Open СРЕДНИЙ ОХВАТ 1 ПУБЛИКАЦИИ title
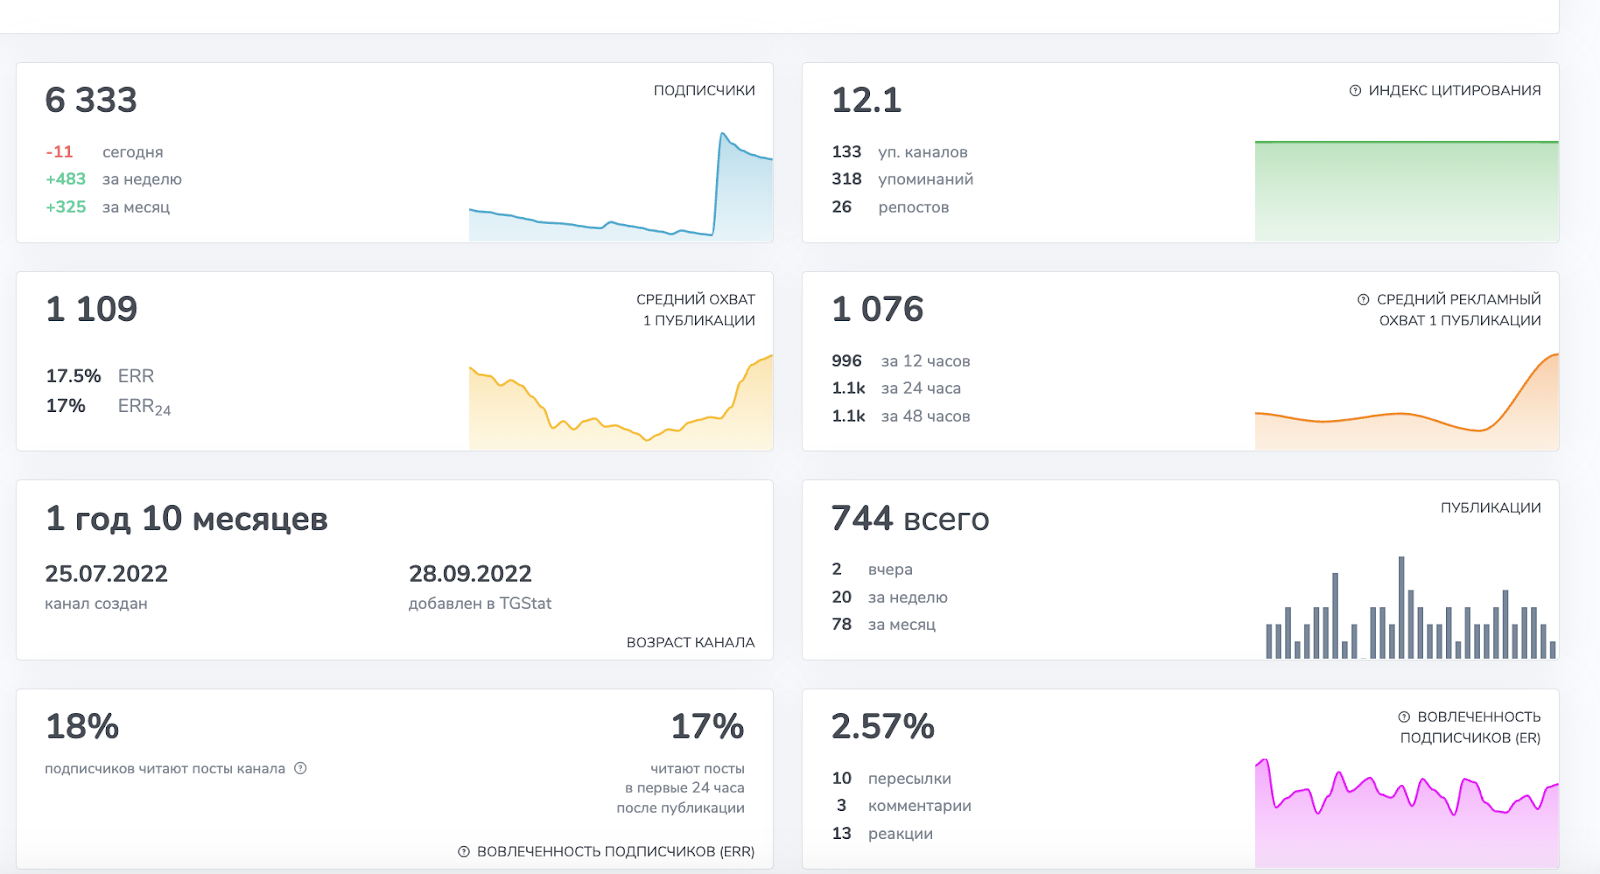Viewport: 1600px width, 874px height. 698,310
